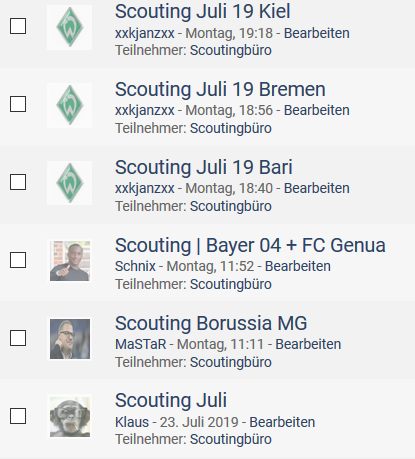Viewport: 415px width, 459px height.
Task: Open Schnix's profile picture
Action: 70,261
